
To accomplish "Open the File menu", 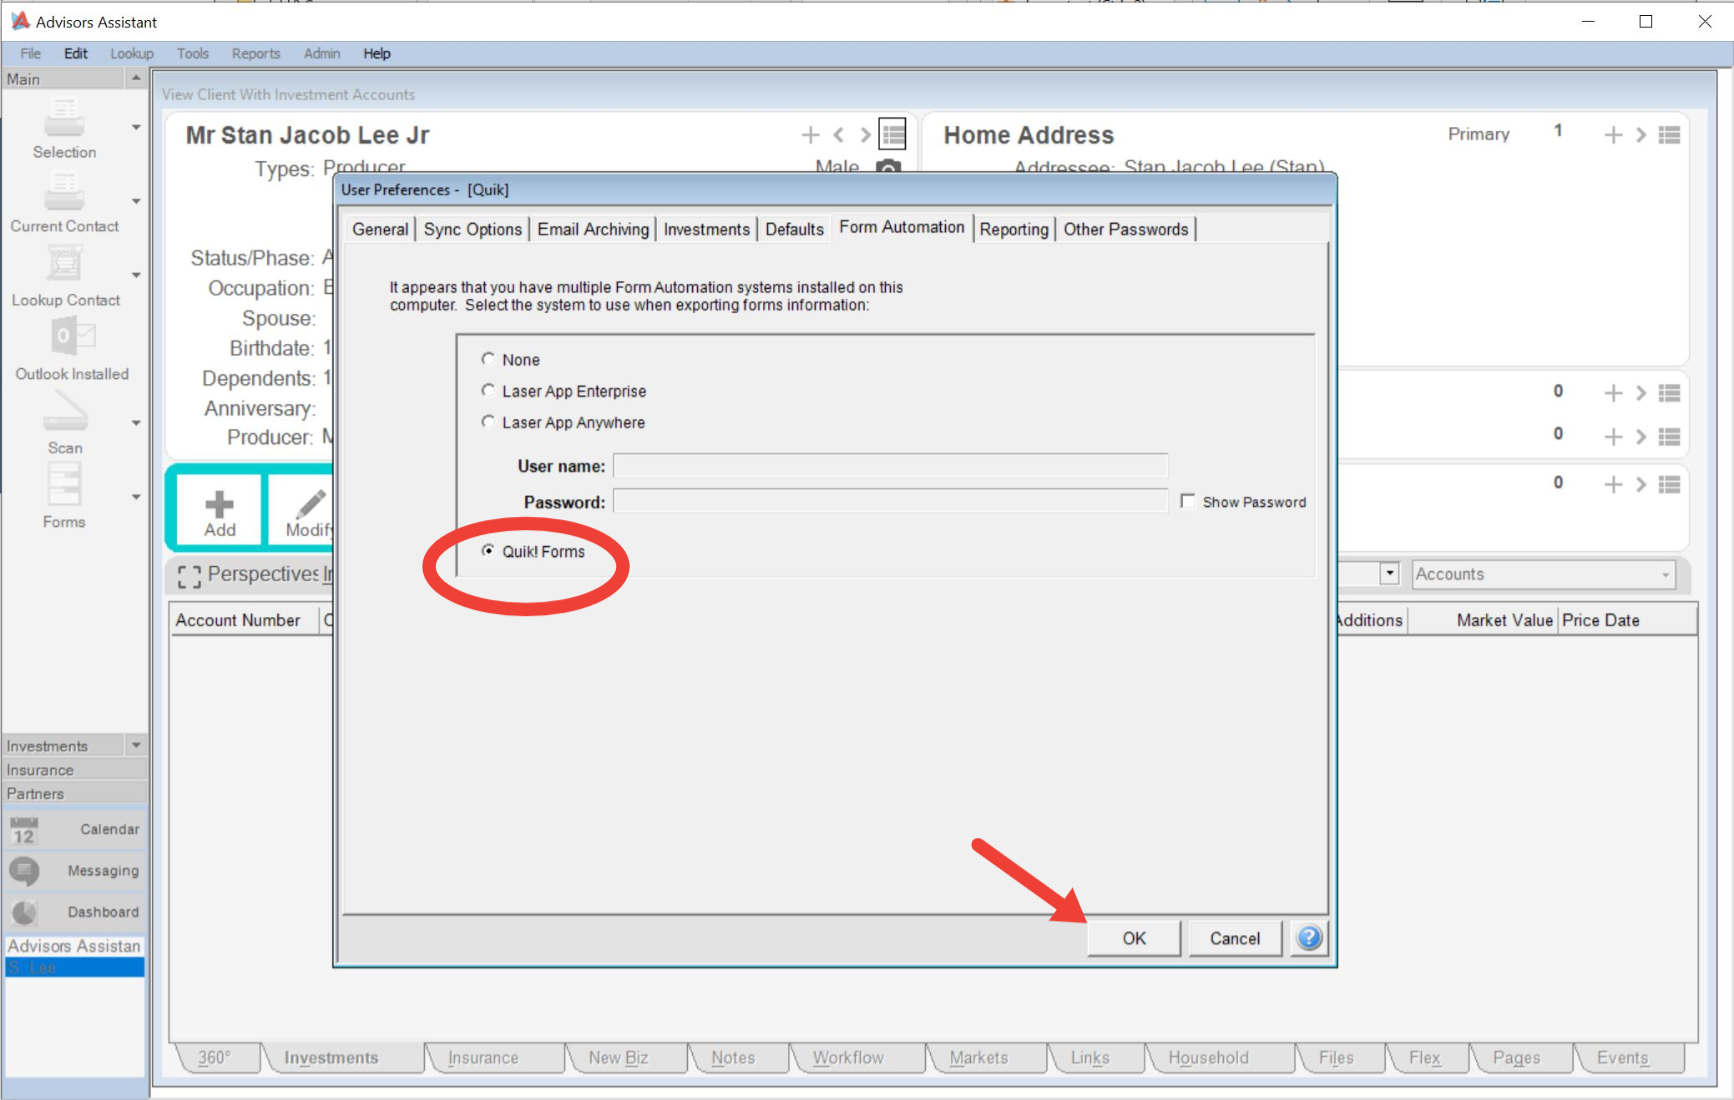I will pos(30,54).
